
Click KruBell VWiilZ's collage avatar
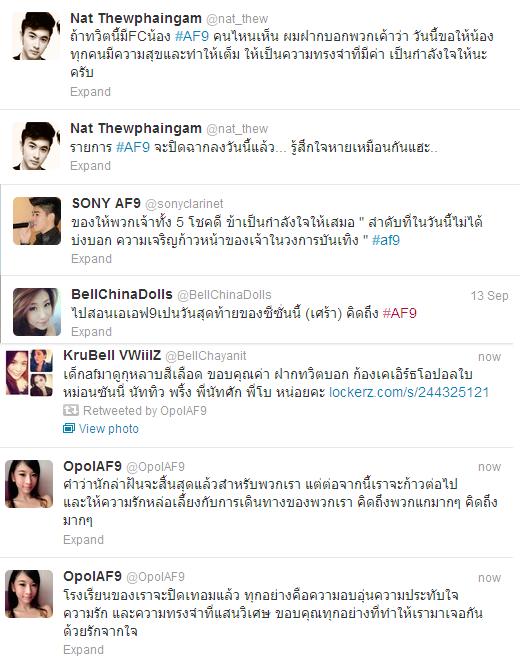pyautogui.click(x=29, y=373)
